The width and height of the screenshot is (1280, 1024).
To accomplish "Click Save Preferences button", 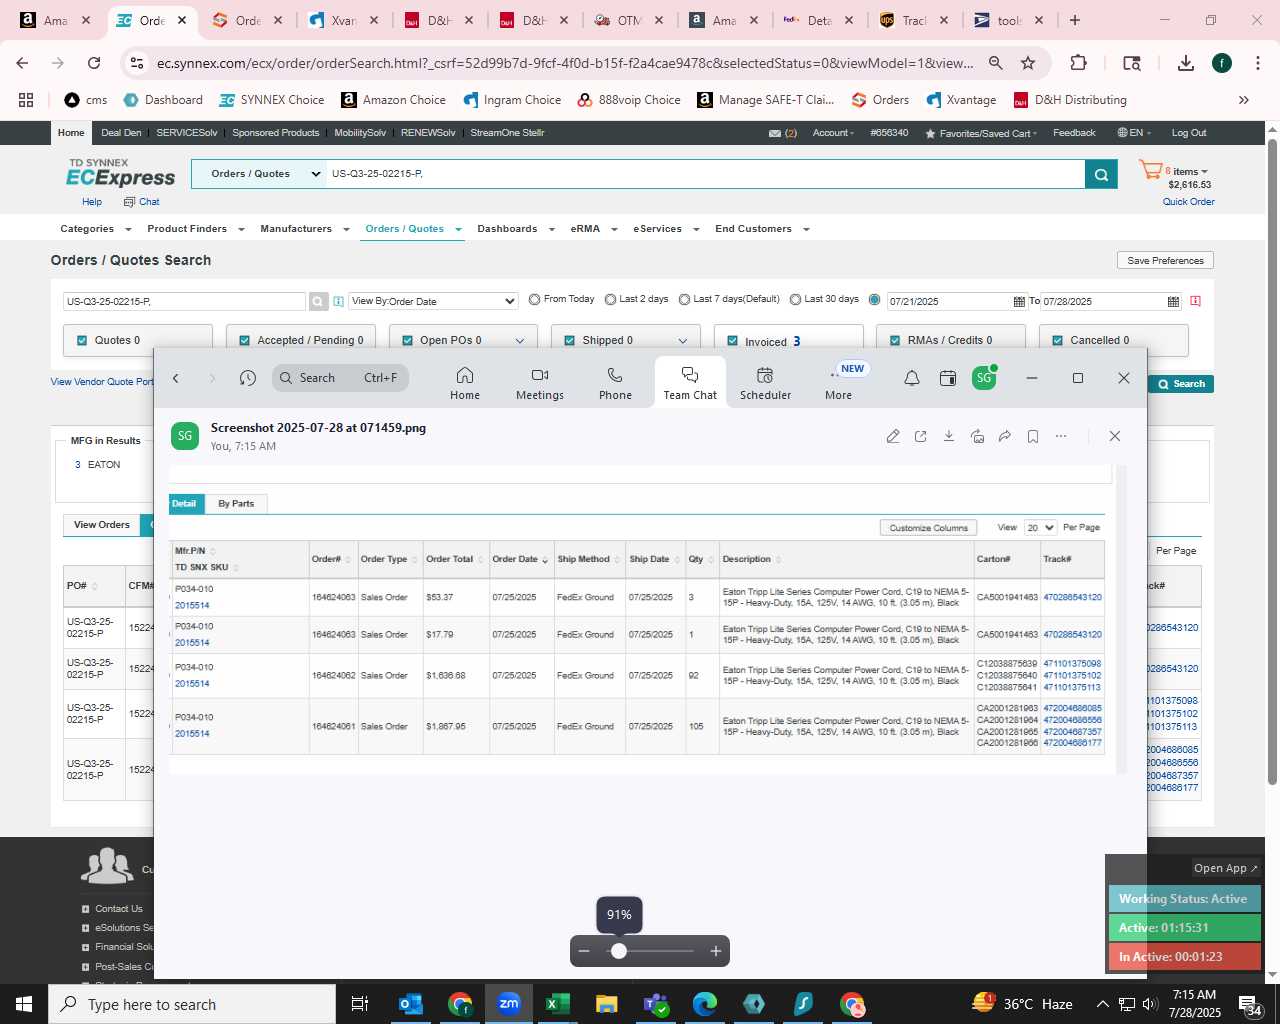I will pyautogui.click(x=1165, y=260).
